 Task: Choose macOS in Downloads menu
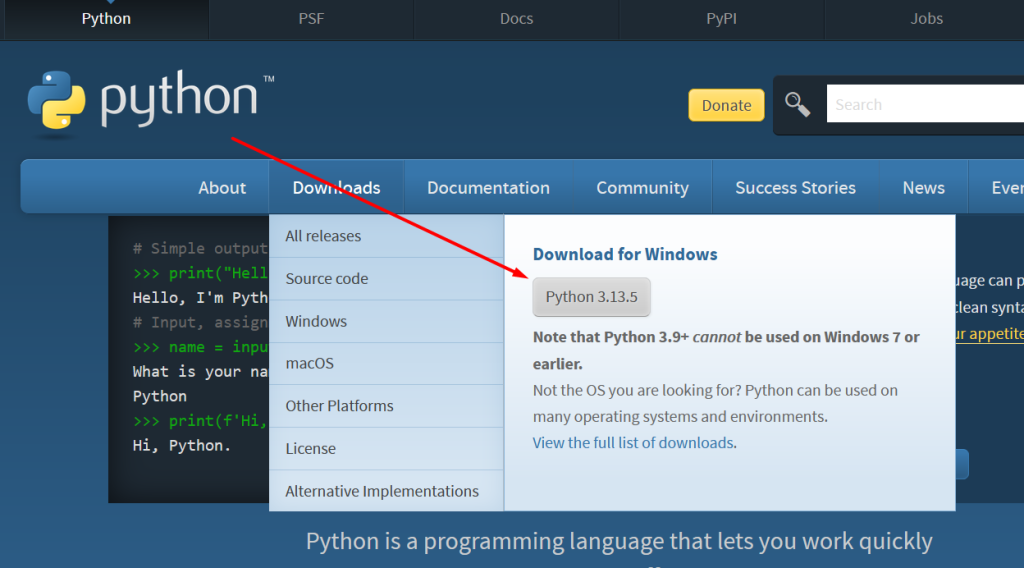pyautogui.click(x=386, y=364)
